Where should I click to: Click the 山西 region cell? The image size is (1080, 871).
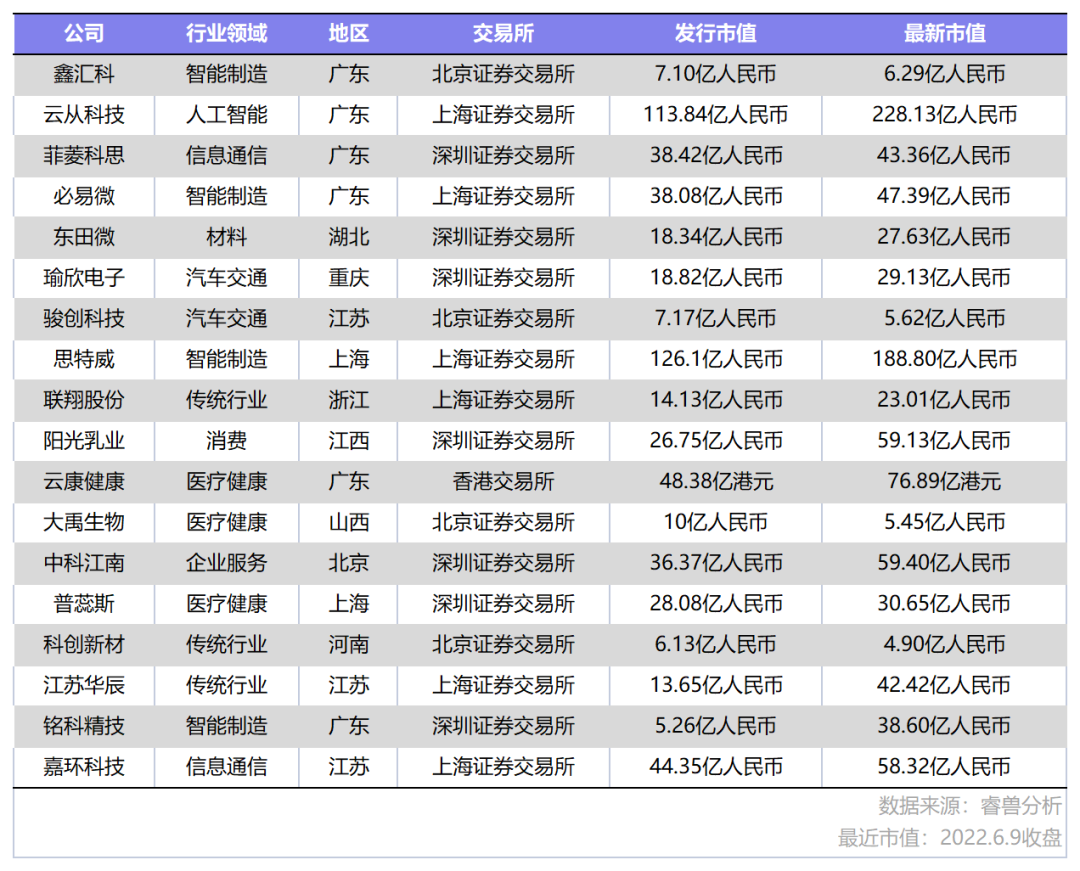point(349,522)
